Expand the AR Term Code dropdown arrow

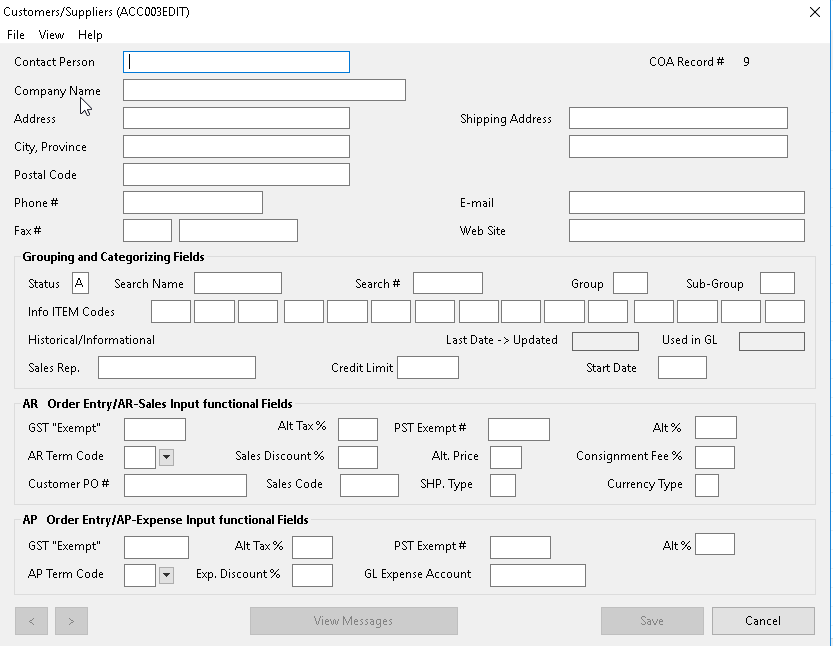(166, 457)
